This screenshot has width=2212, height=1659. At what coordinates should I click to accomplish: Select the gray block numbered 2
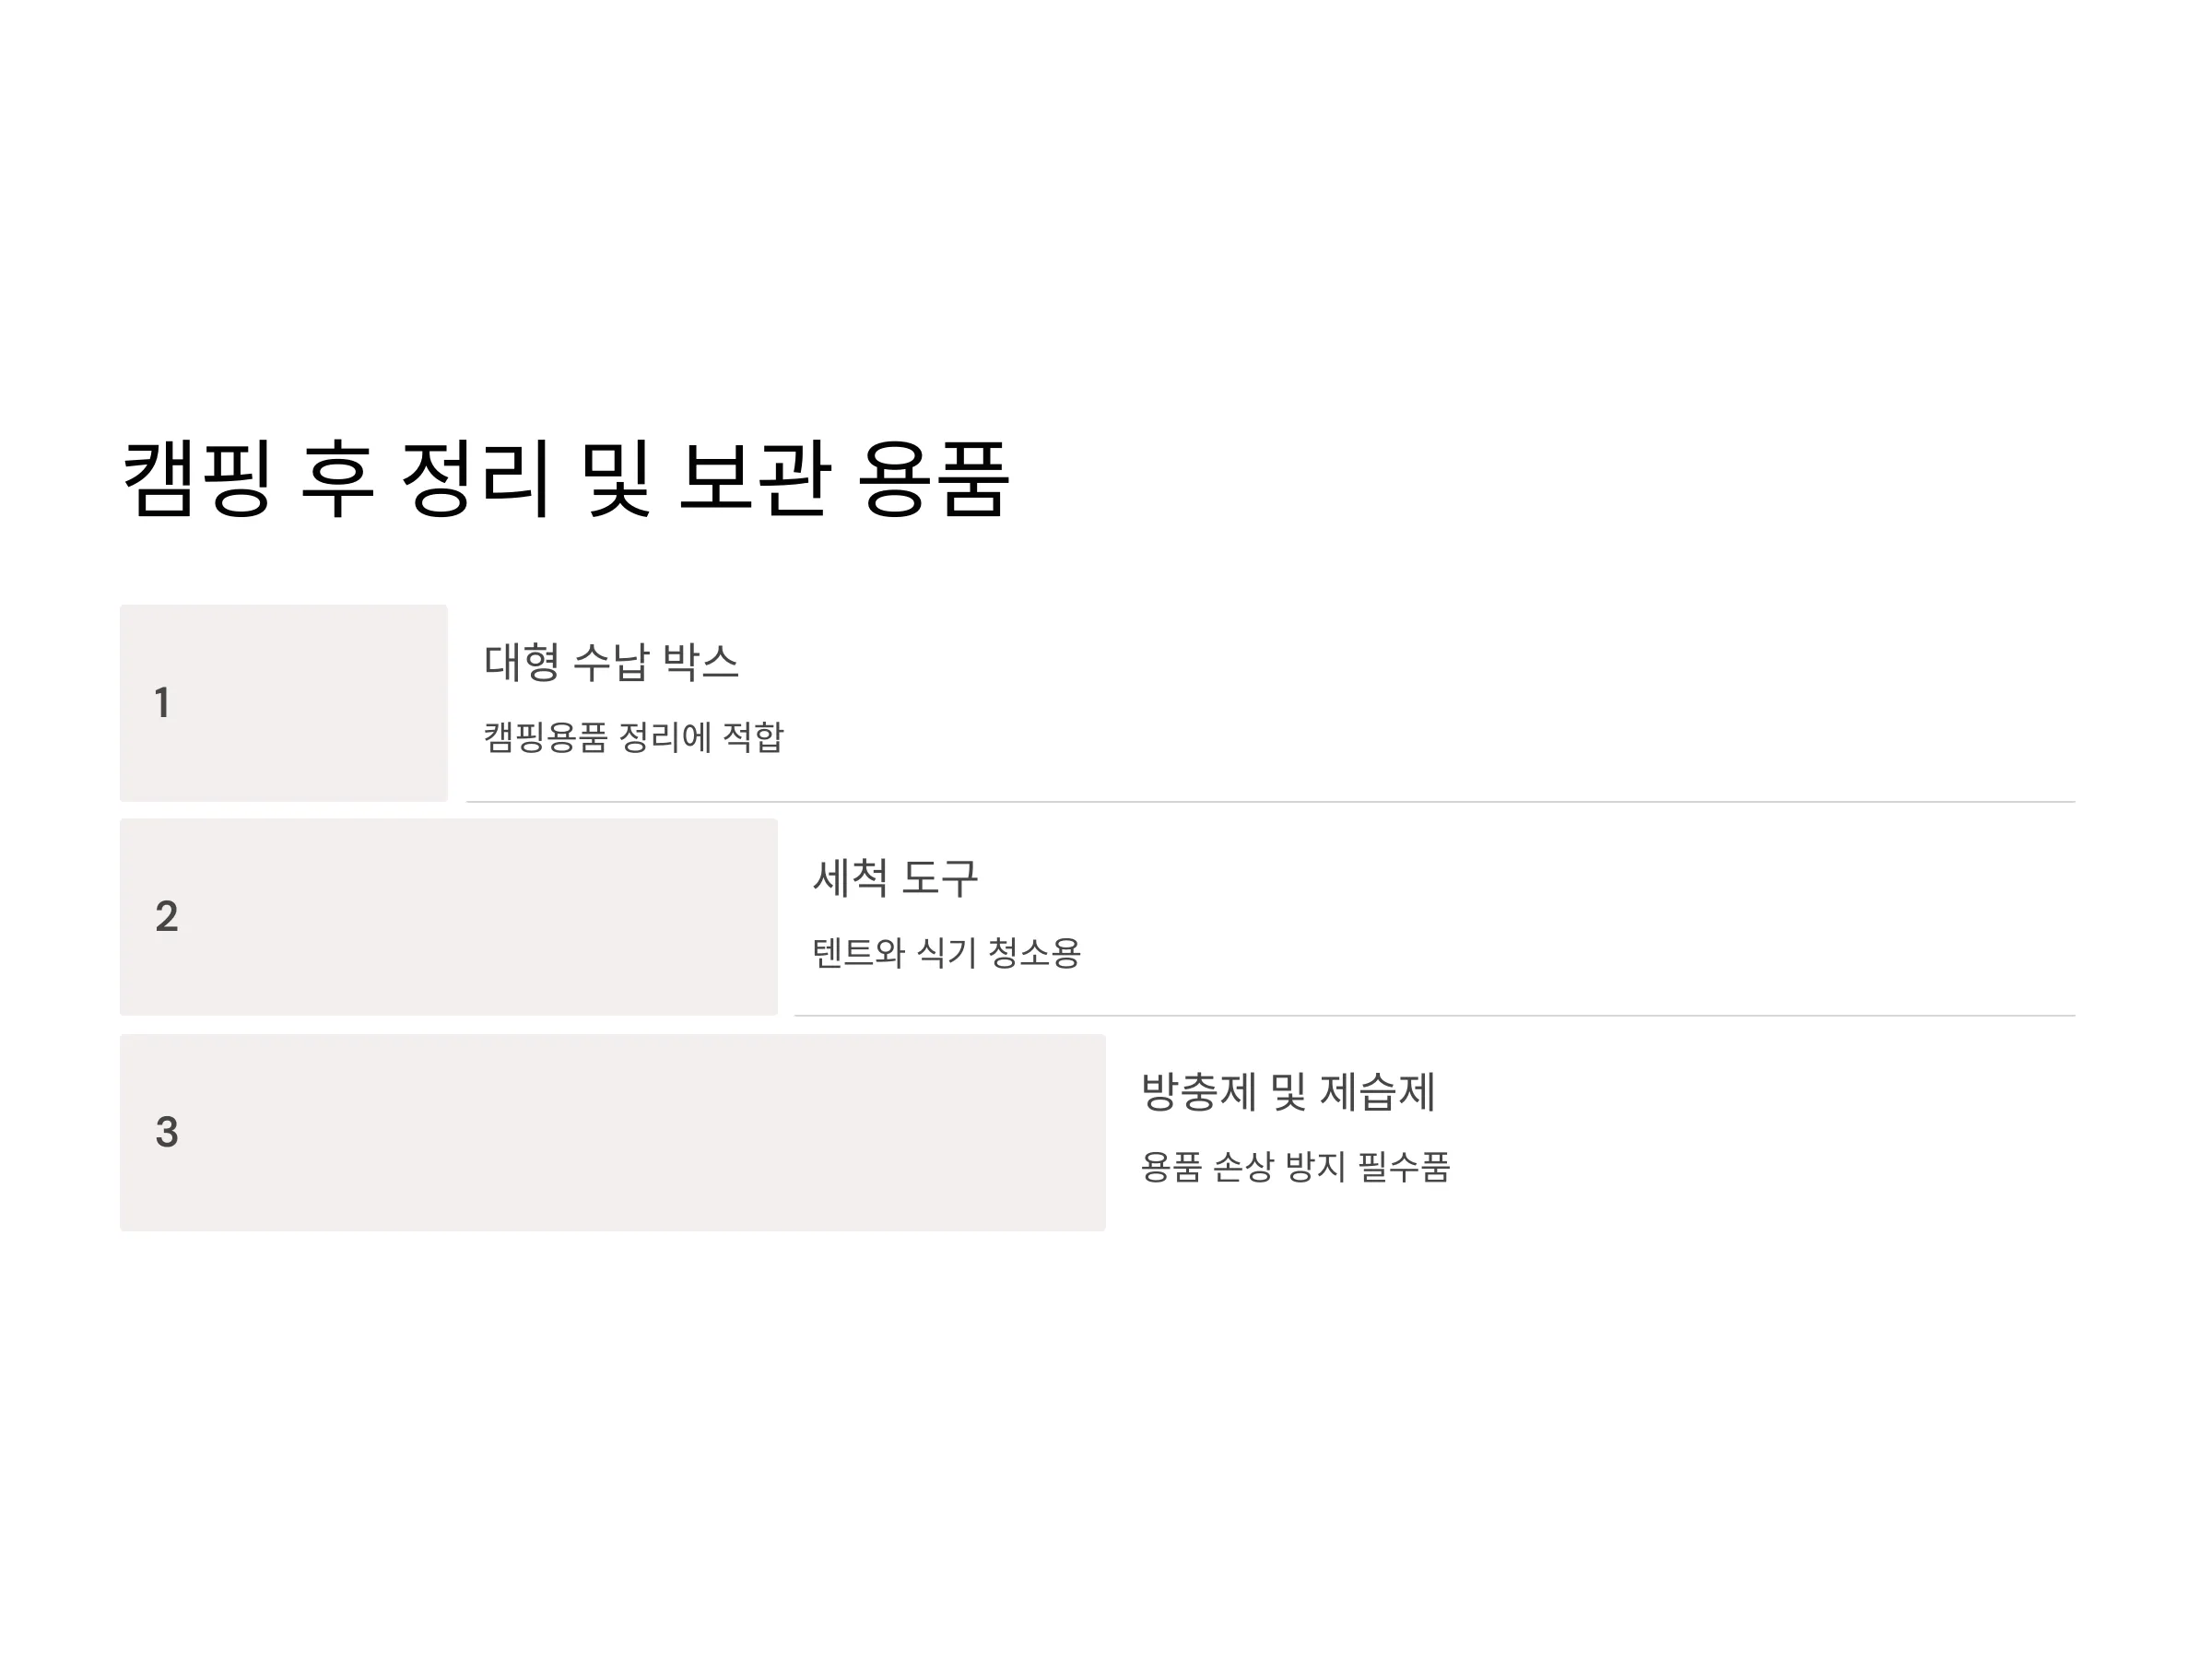pyautogui.click(x=449, y=917)
